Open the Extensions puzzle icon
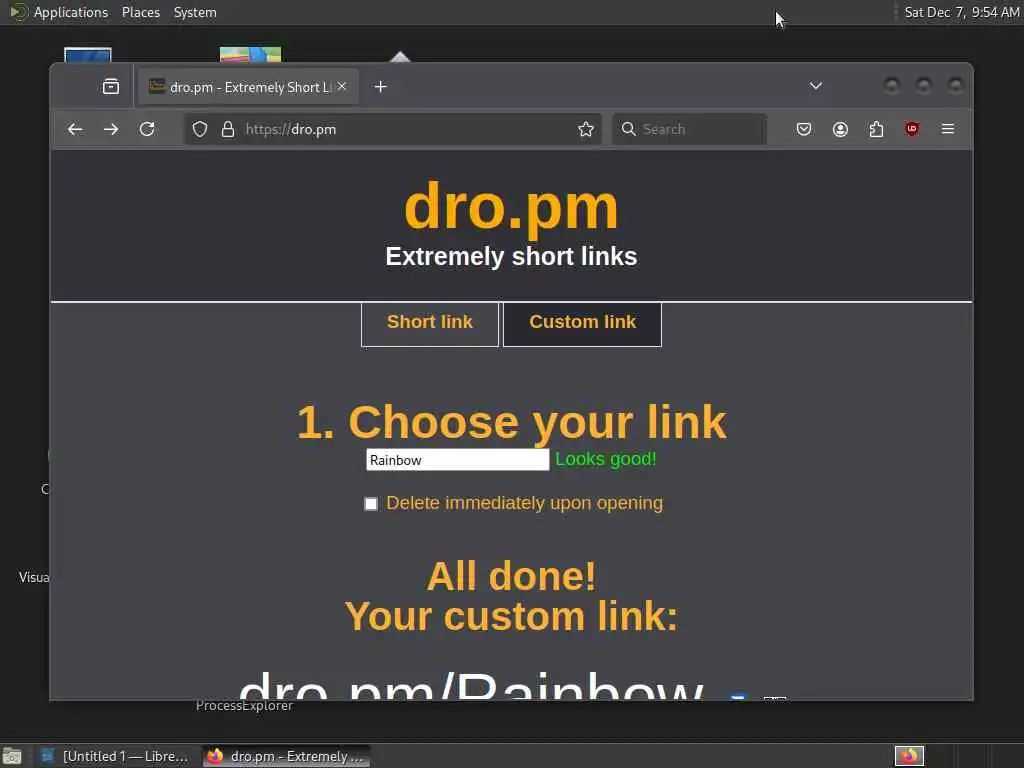Image resolution: width=1024 pixels, height=768 pixels. 876,129
